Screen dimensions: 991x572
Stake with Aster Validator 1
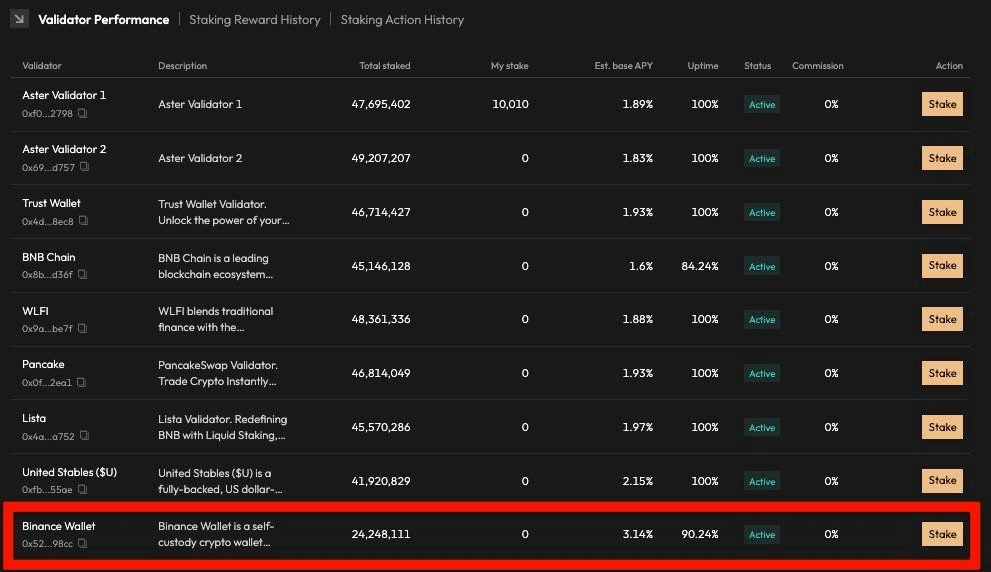coord(942,104)
